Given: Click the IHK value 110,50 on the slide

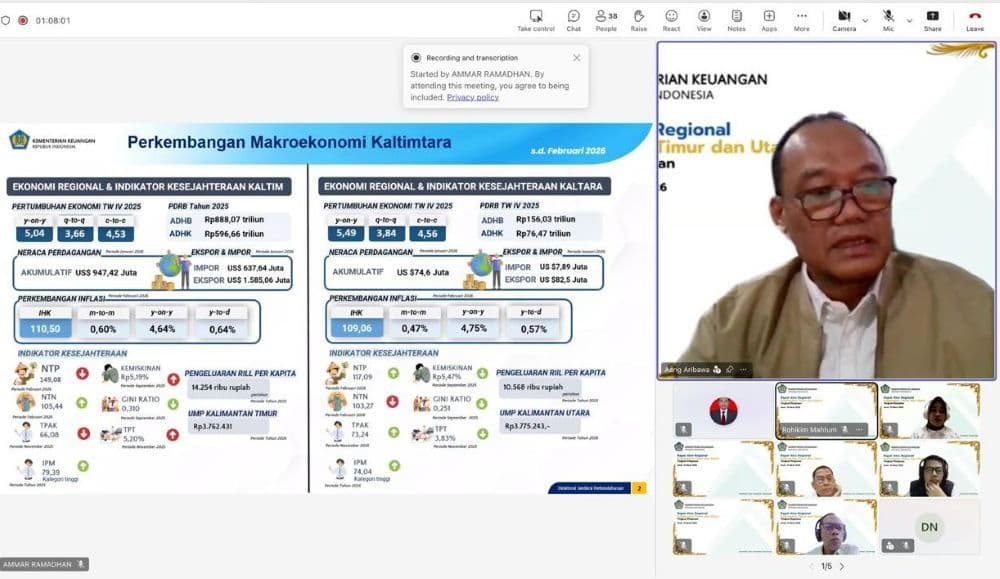Looking at the screenshot, I should pyautogui.click(x=45, y=329).
